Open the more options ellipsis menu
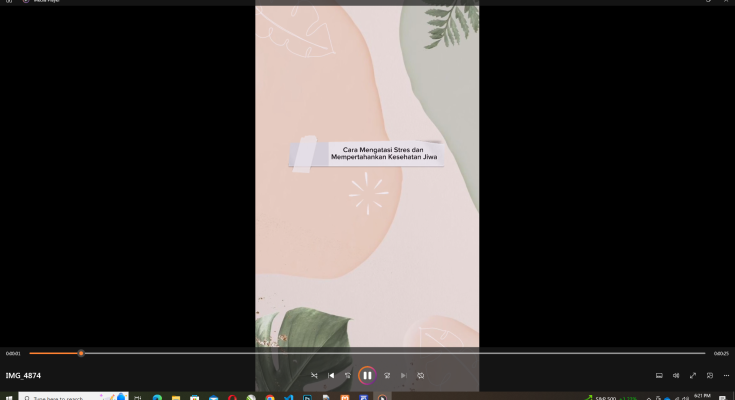This screenshot has height=400, width=735. point(727,376)
